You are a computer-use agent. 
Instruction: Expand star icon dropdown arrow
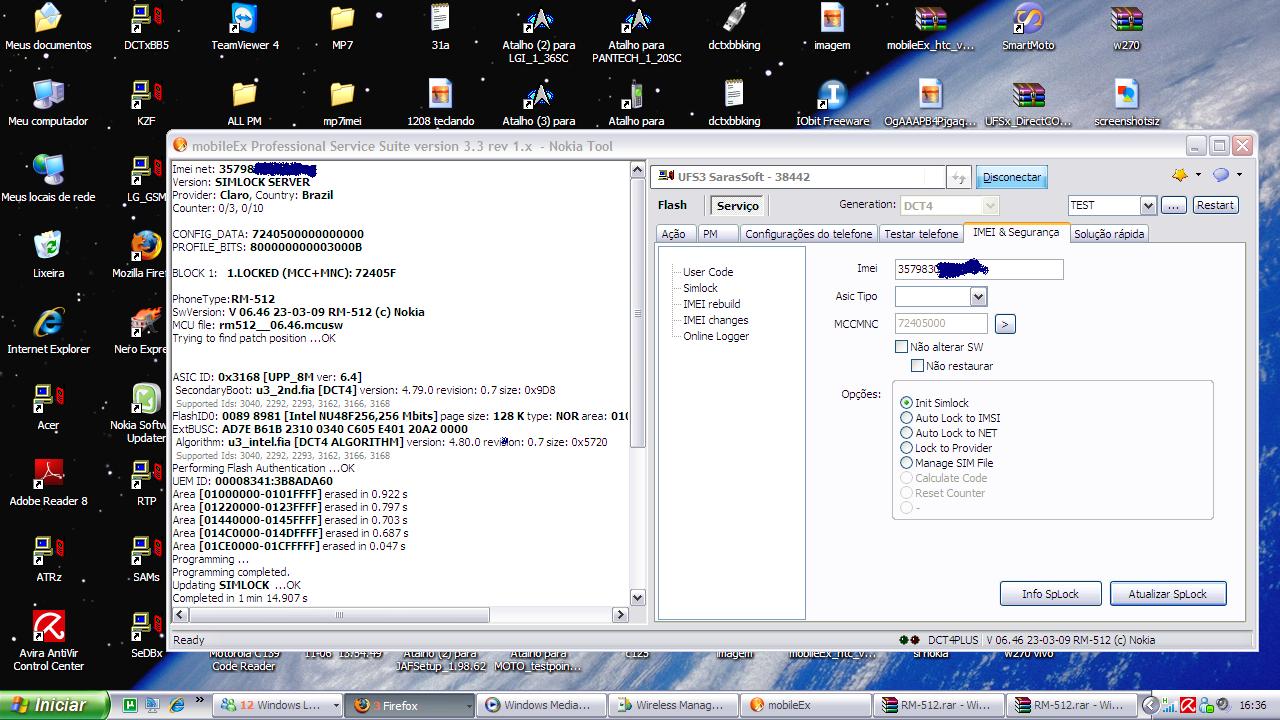(1198, 175)
